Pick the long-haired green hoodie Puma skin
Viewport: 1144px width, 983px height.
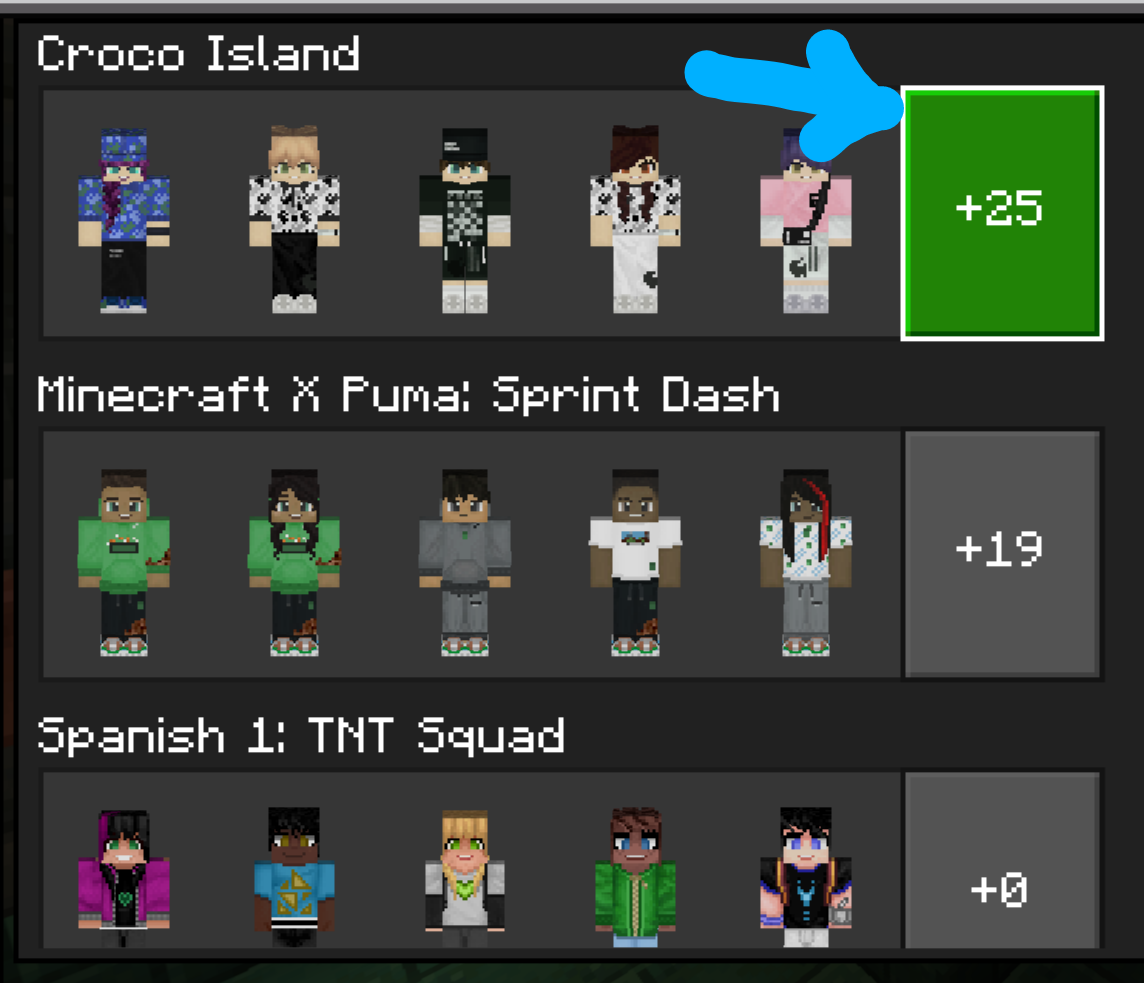pyautogui.click(x=294, y=563)
